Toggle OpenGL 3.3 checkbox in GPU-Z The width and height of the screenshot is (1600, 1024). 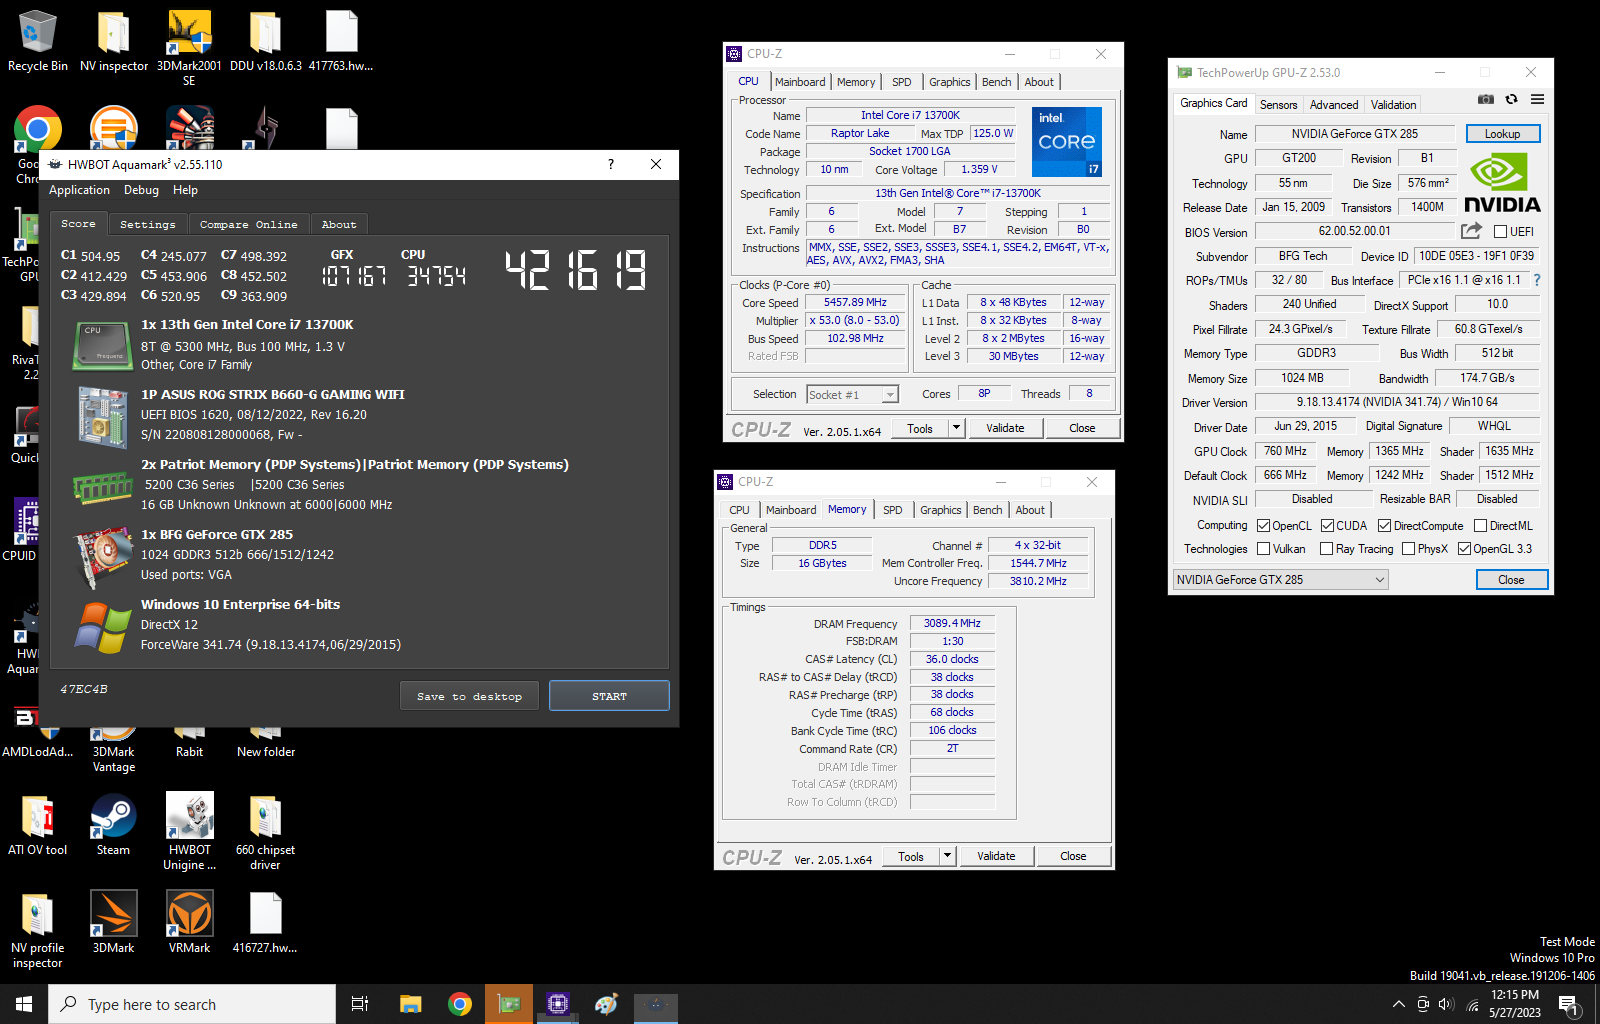(1464, 549)
